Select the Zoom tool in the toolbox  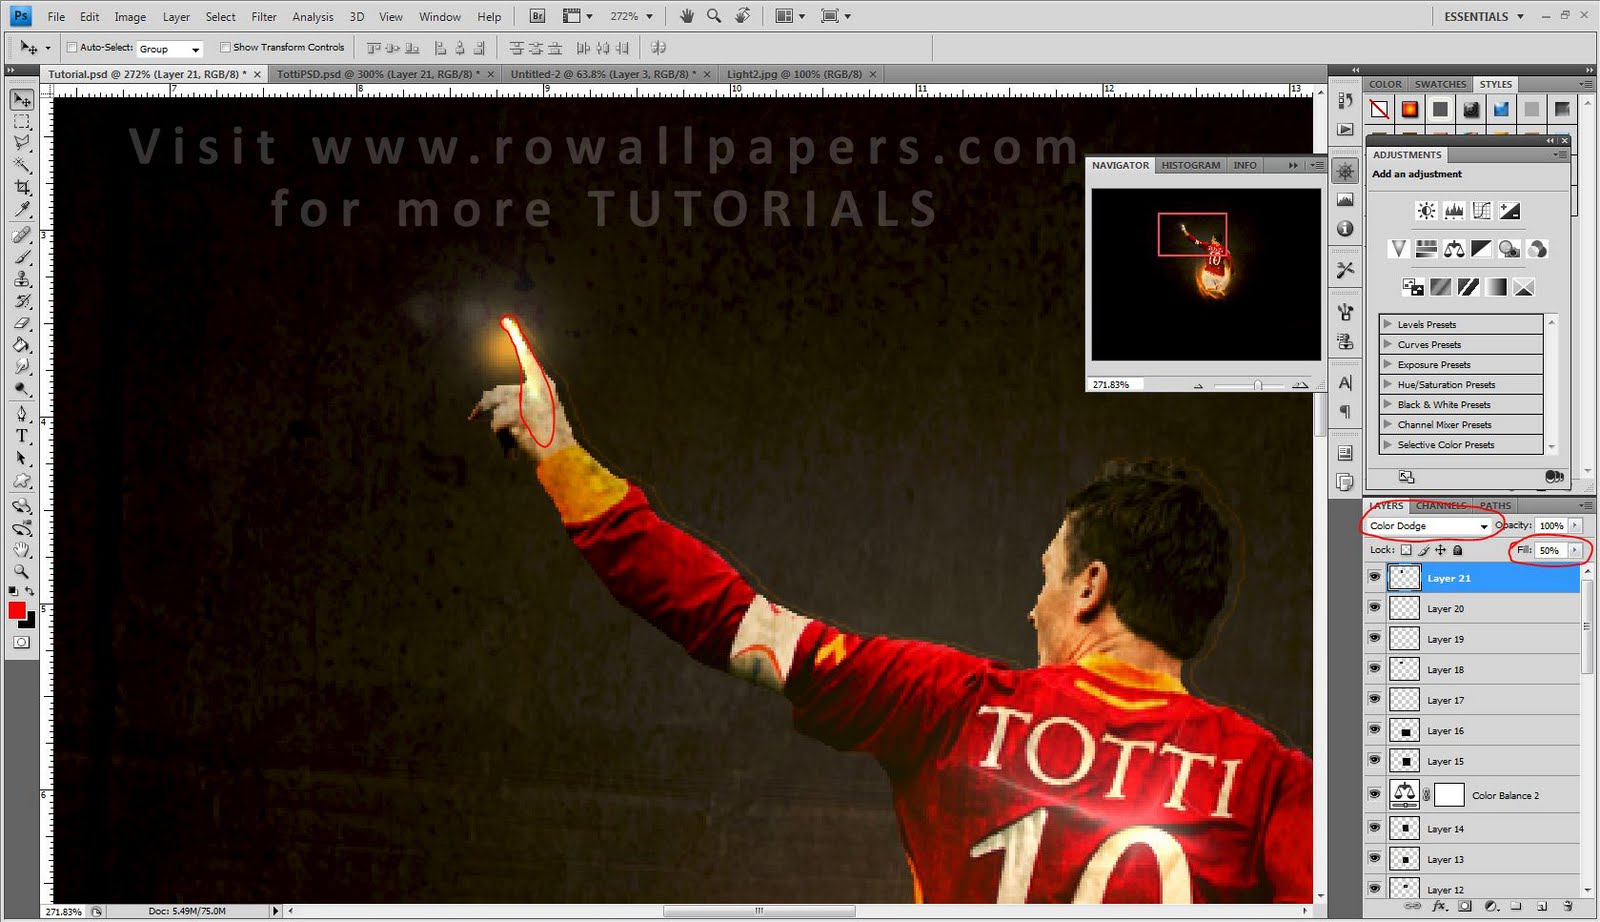(22, 571)
